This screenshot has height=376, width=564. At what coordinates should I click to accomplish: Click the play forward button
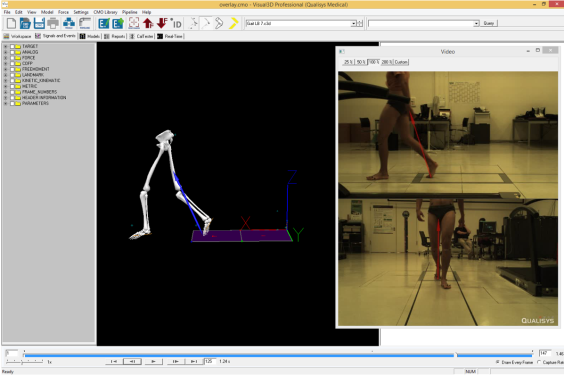coord(154,361)
